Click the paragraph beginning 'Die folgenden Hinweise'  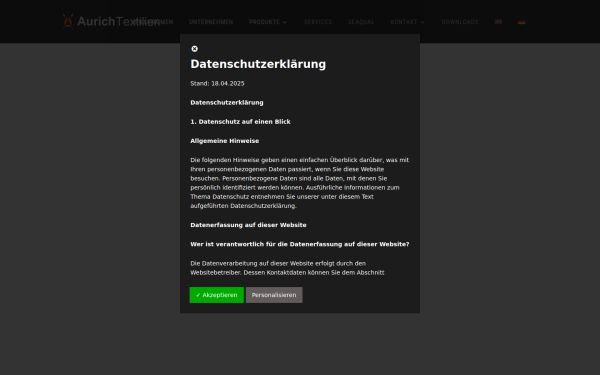click(x=300, y=183)
